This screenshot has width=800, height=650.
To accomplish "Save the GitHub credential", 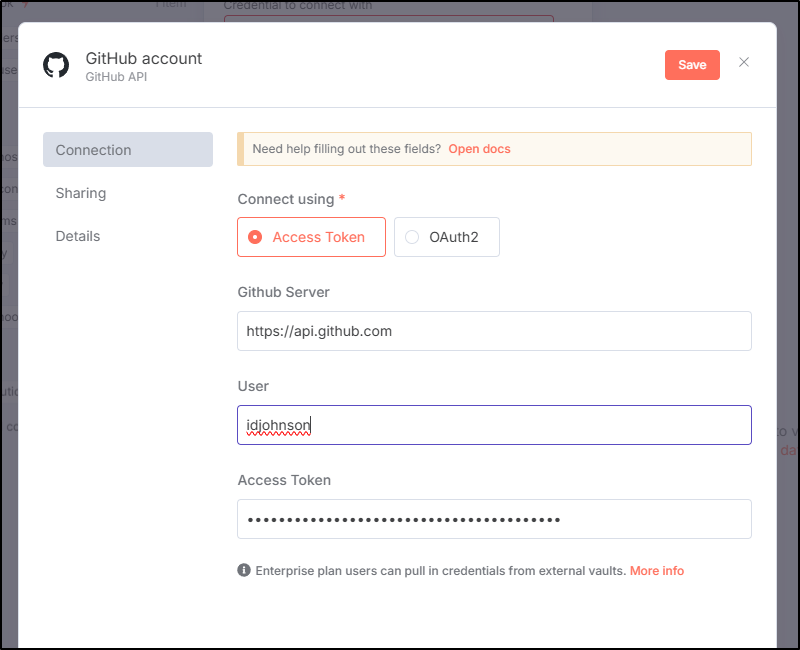I will click(692, 65).
